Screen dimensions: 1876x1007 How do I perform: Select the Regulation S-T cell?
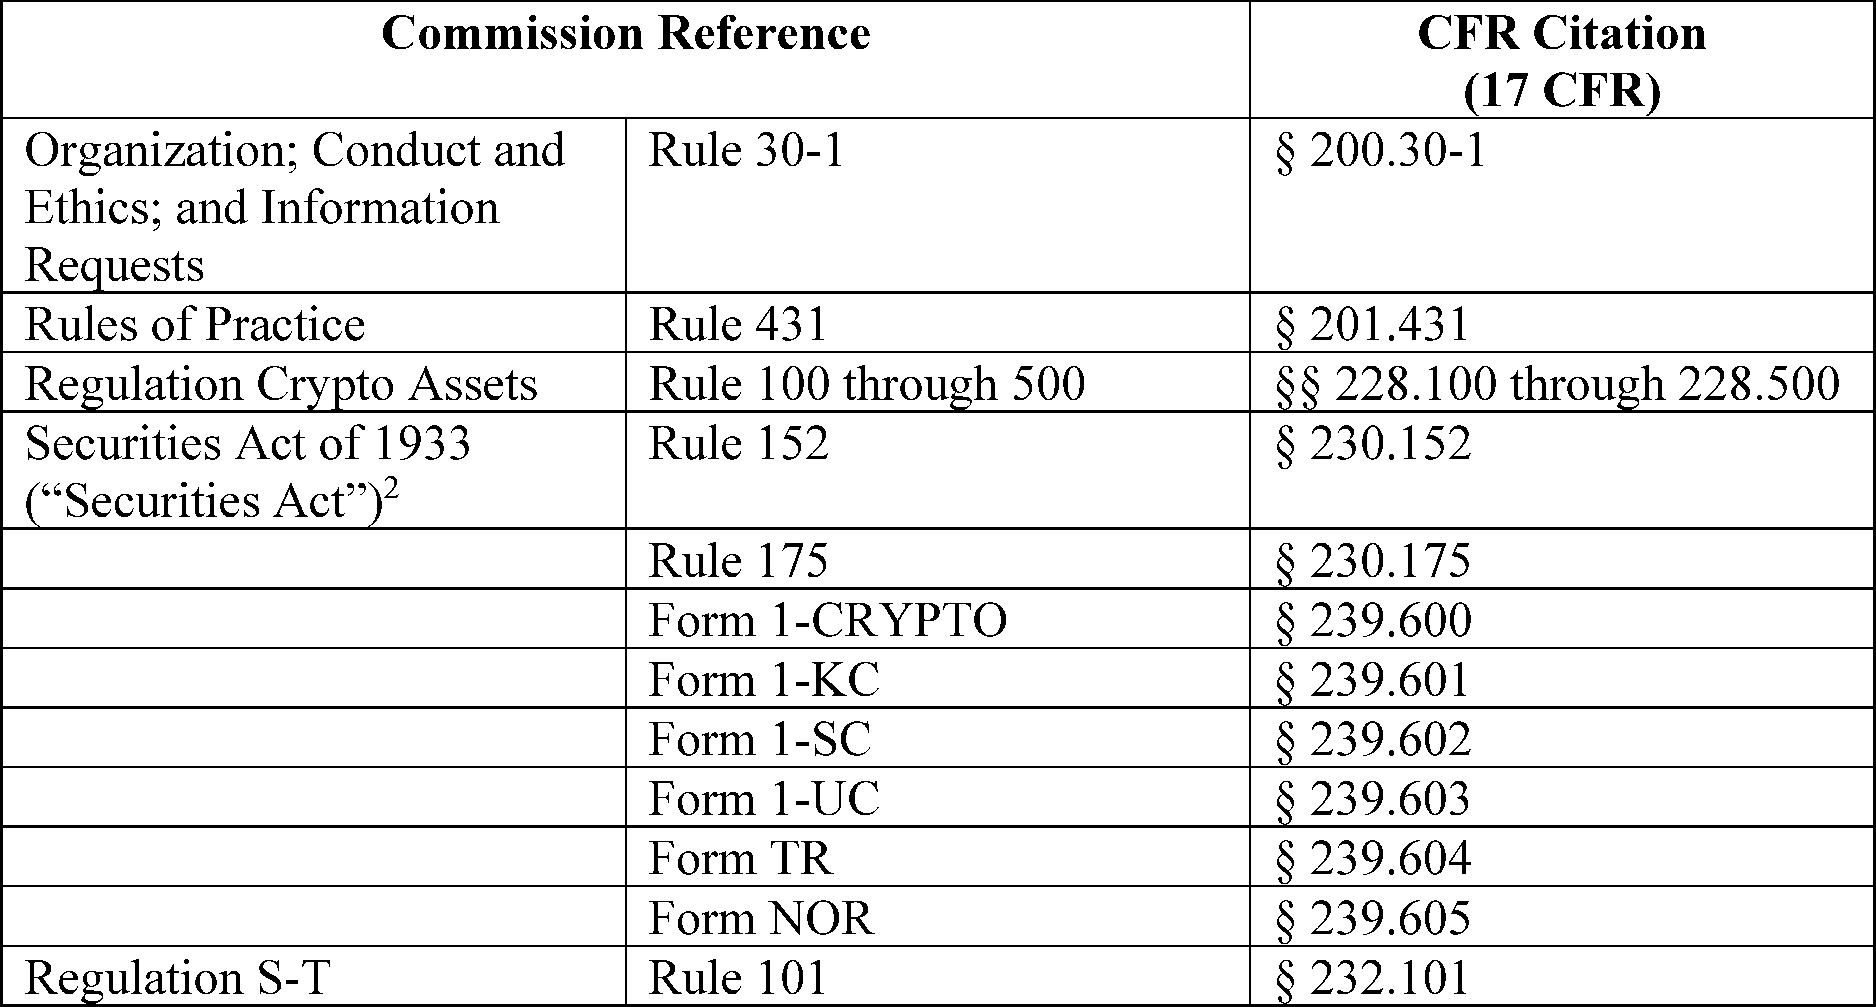314,975
